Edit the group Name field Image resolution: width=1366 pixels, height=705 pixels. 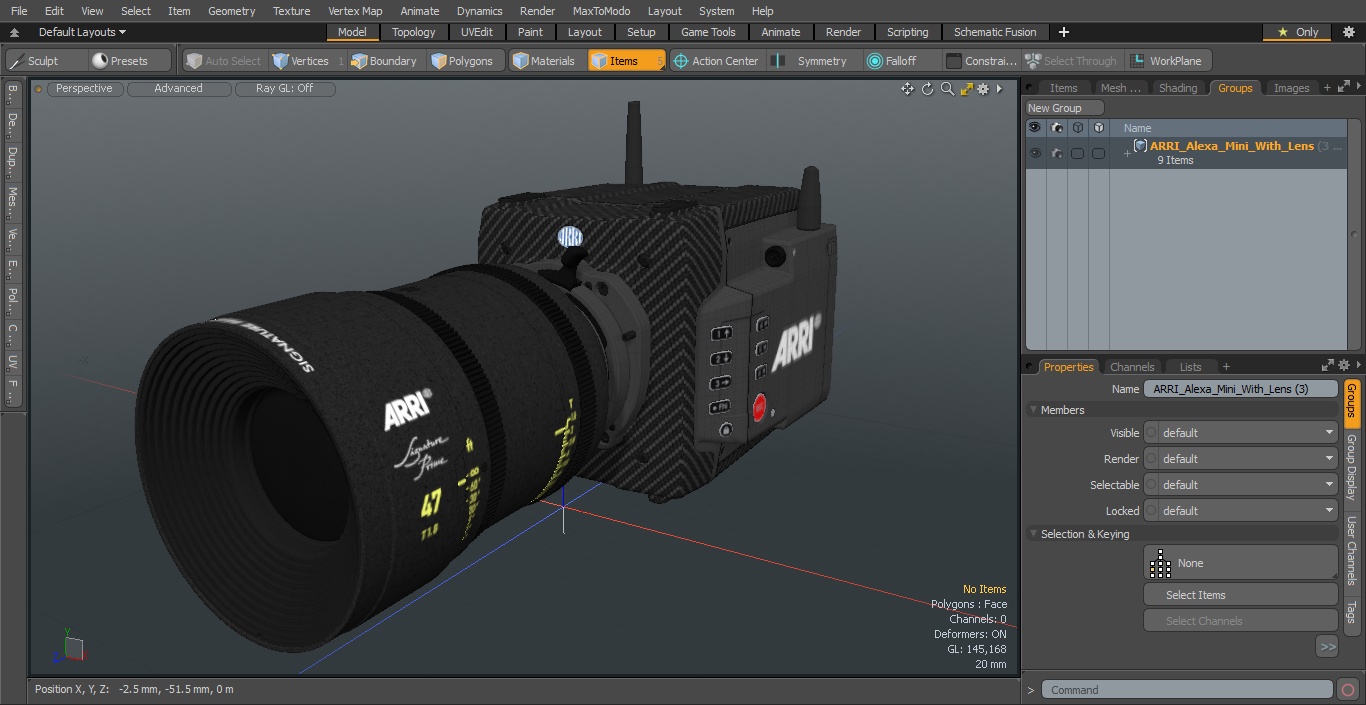coord(1241,389)
